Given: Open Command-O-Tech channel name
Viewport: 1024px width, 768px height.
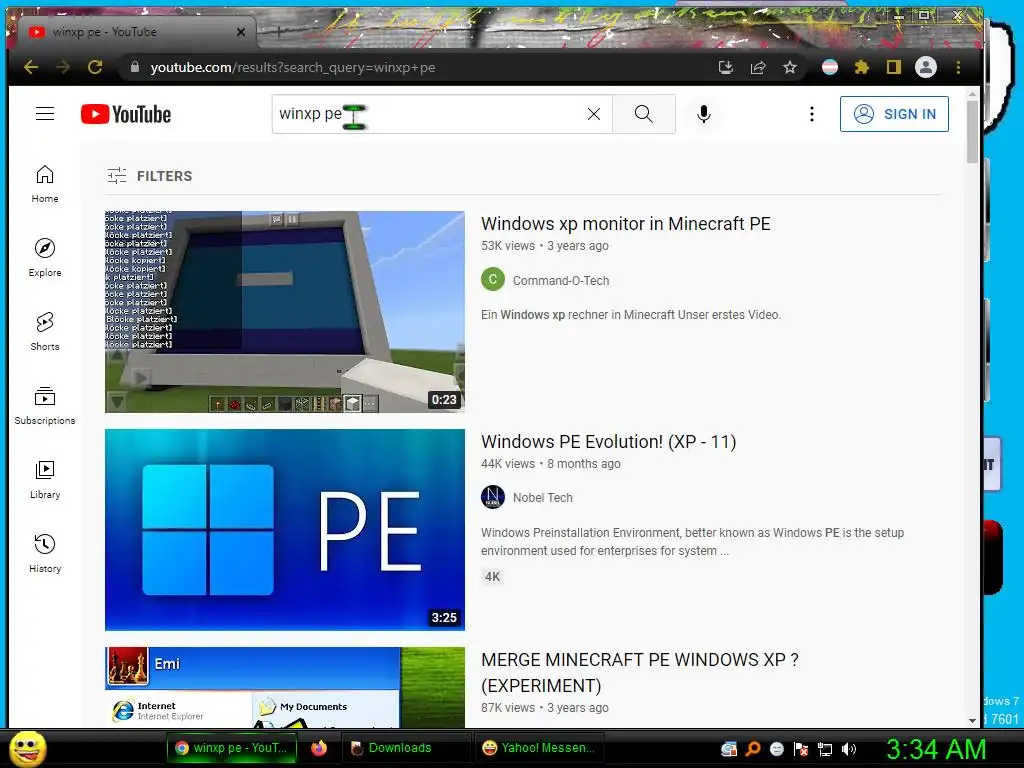Looking at the screenshot, I should (561, 281).
